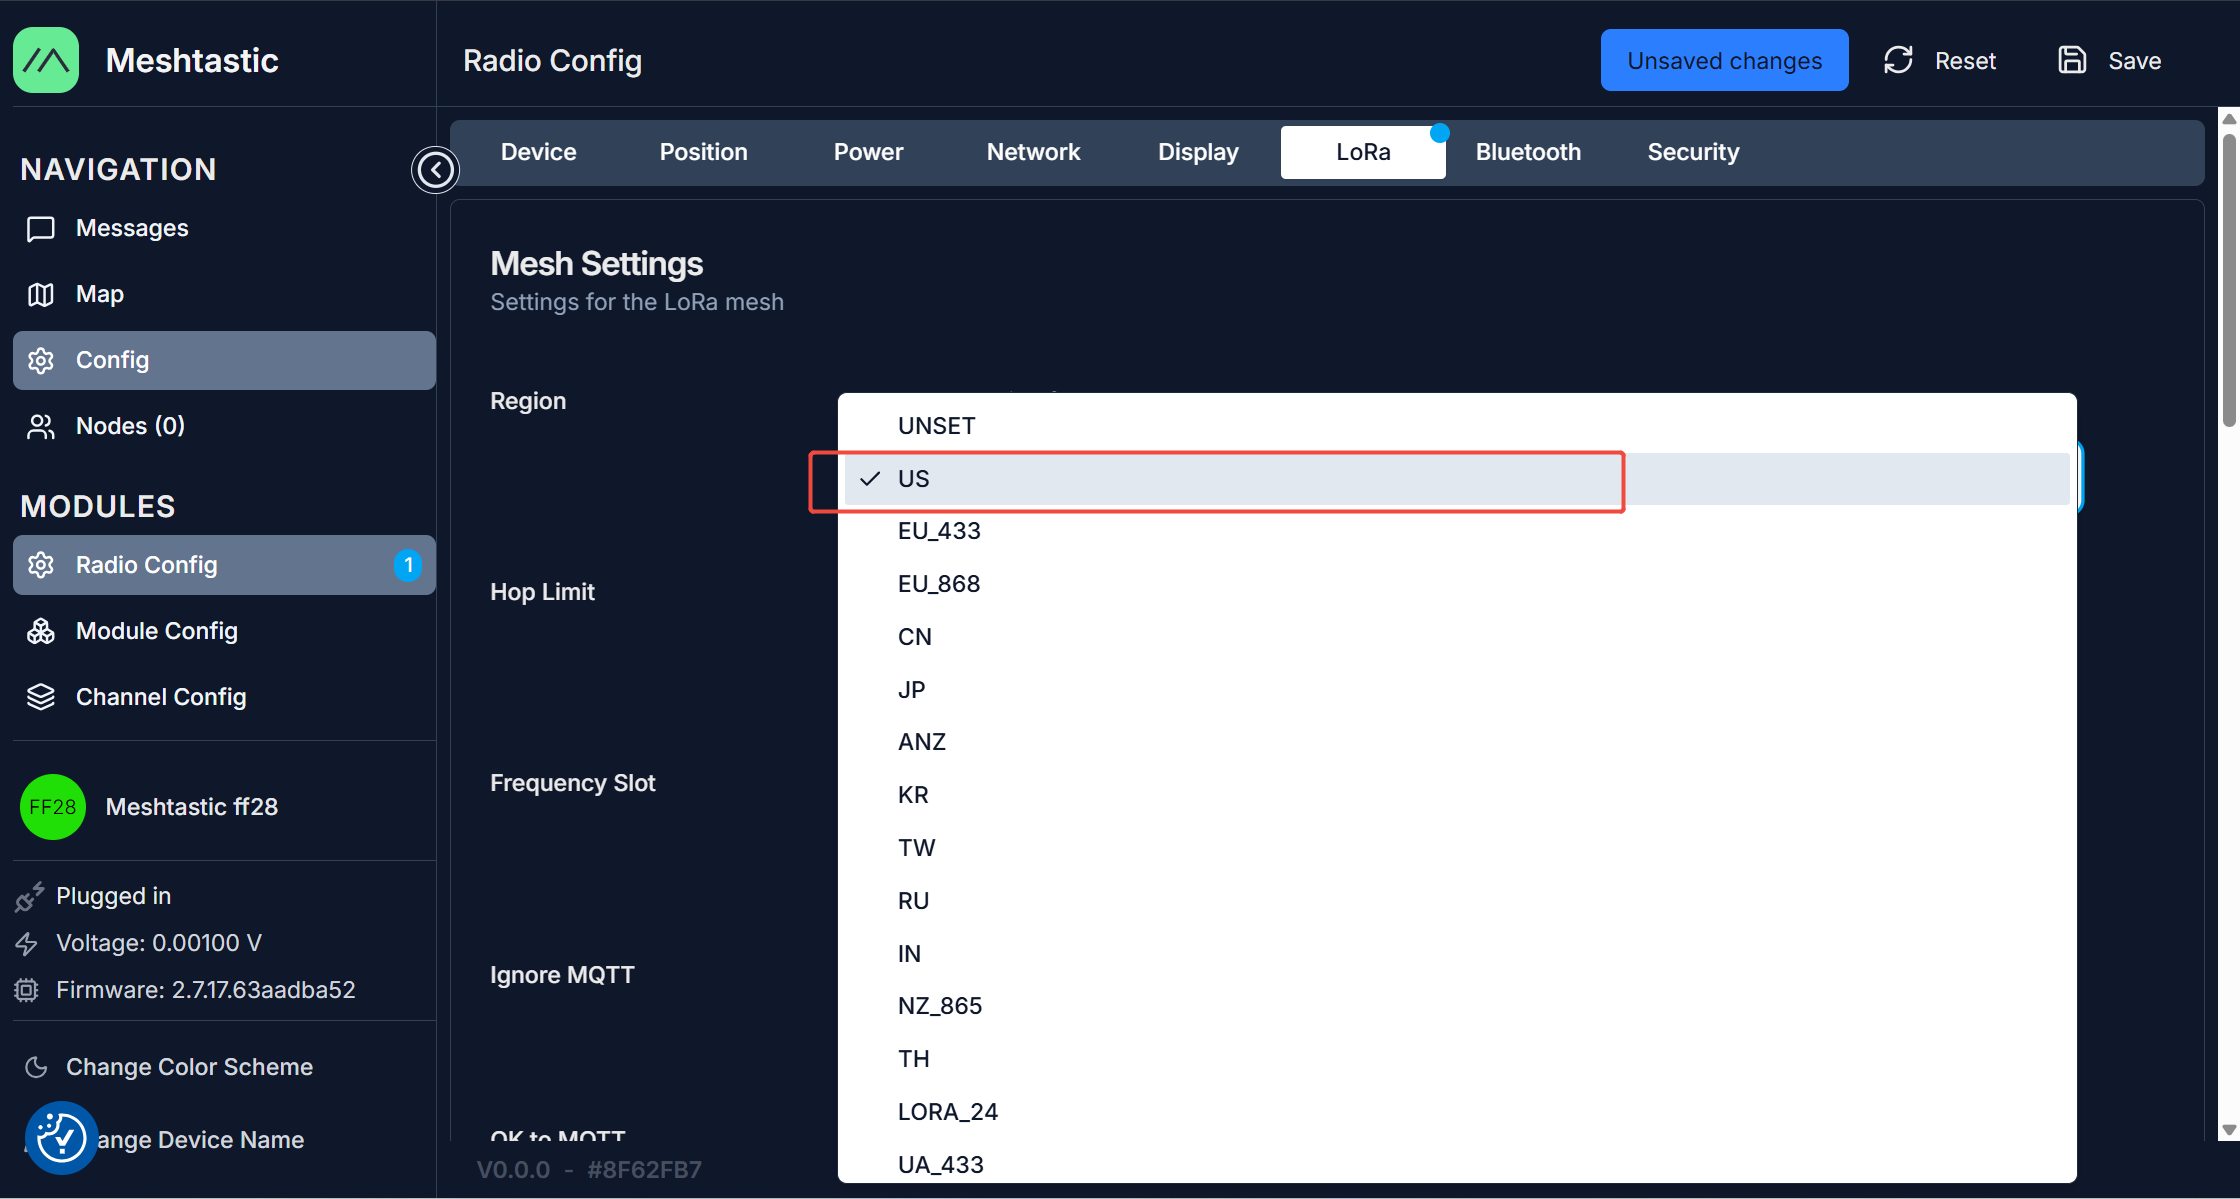Image resolution: width=2240 pixels, height=1199 pixels.
Task: Switch to the Bluetooth tab
Action: pos(1527,152)
